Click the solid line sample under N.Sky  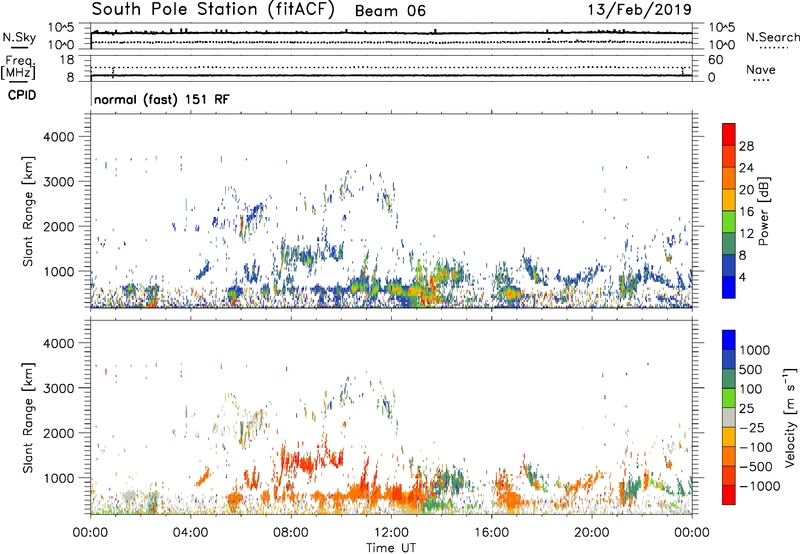click(x=19, y=47)
